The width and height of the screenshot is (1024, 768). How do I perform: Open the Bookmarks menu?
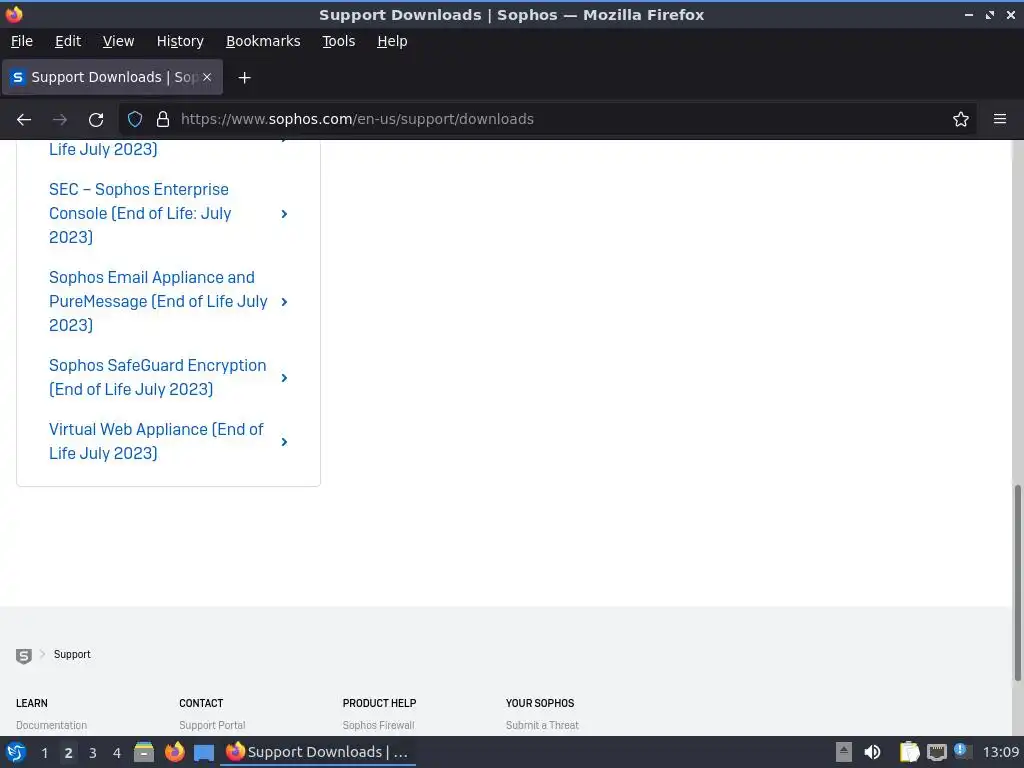point(263,41)
